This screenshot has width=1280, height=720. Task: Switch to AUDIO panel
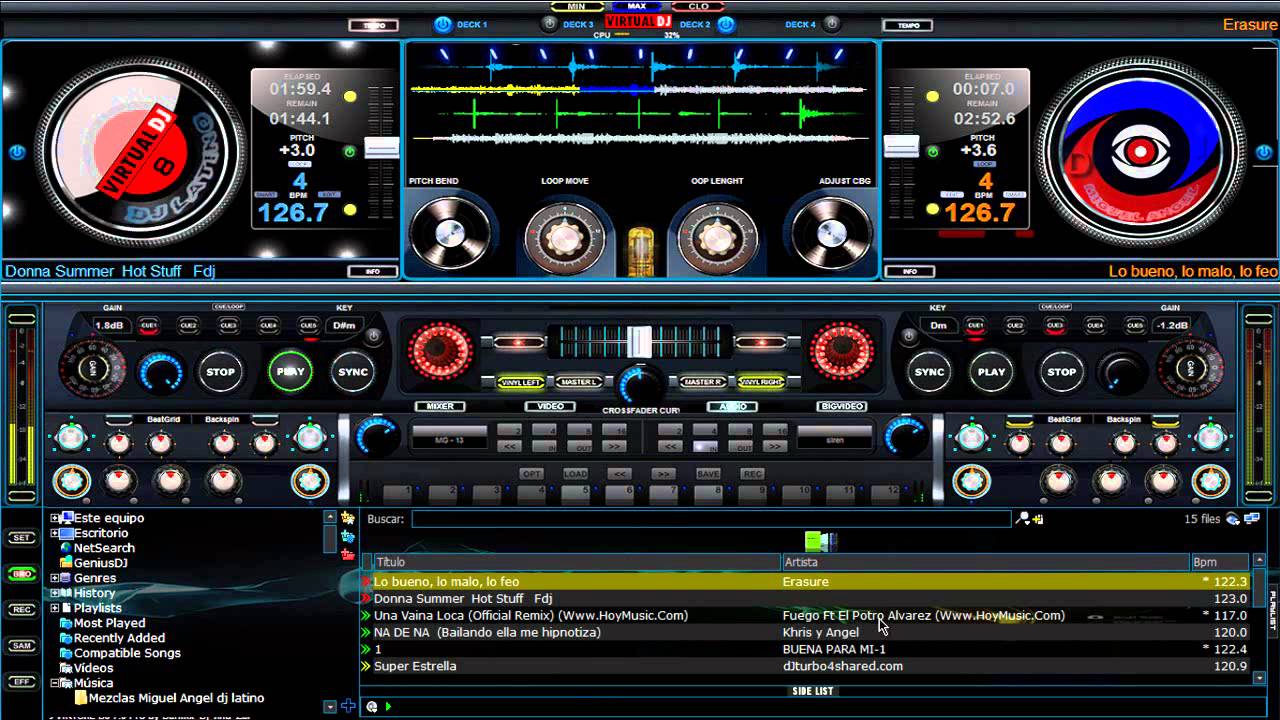click(x=732, y=407)
